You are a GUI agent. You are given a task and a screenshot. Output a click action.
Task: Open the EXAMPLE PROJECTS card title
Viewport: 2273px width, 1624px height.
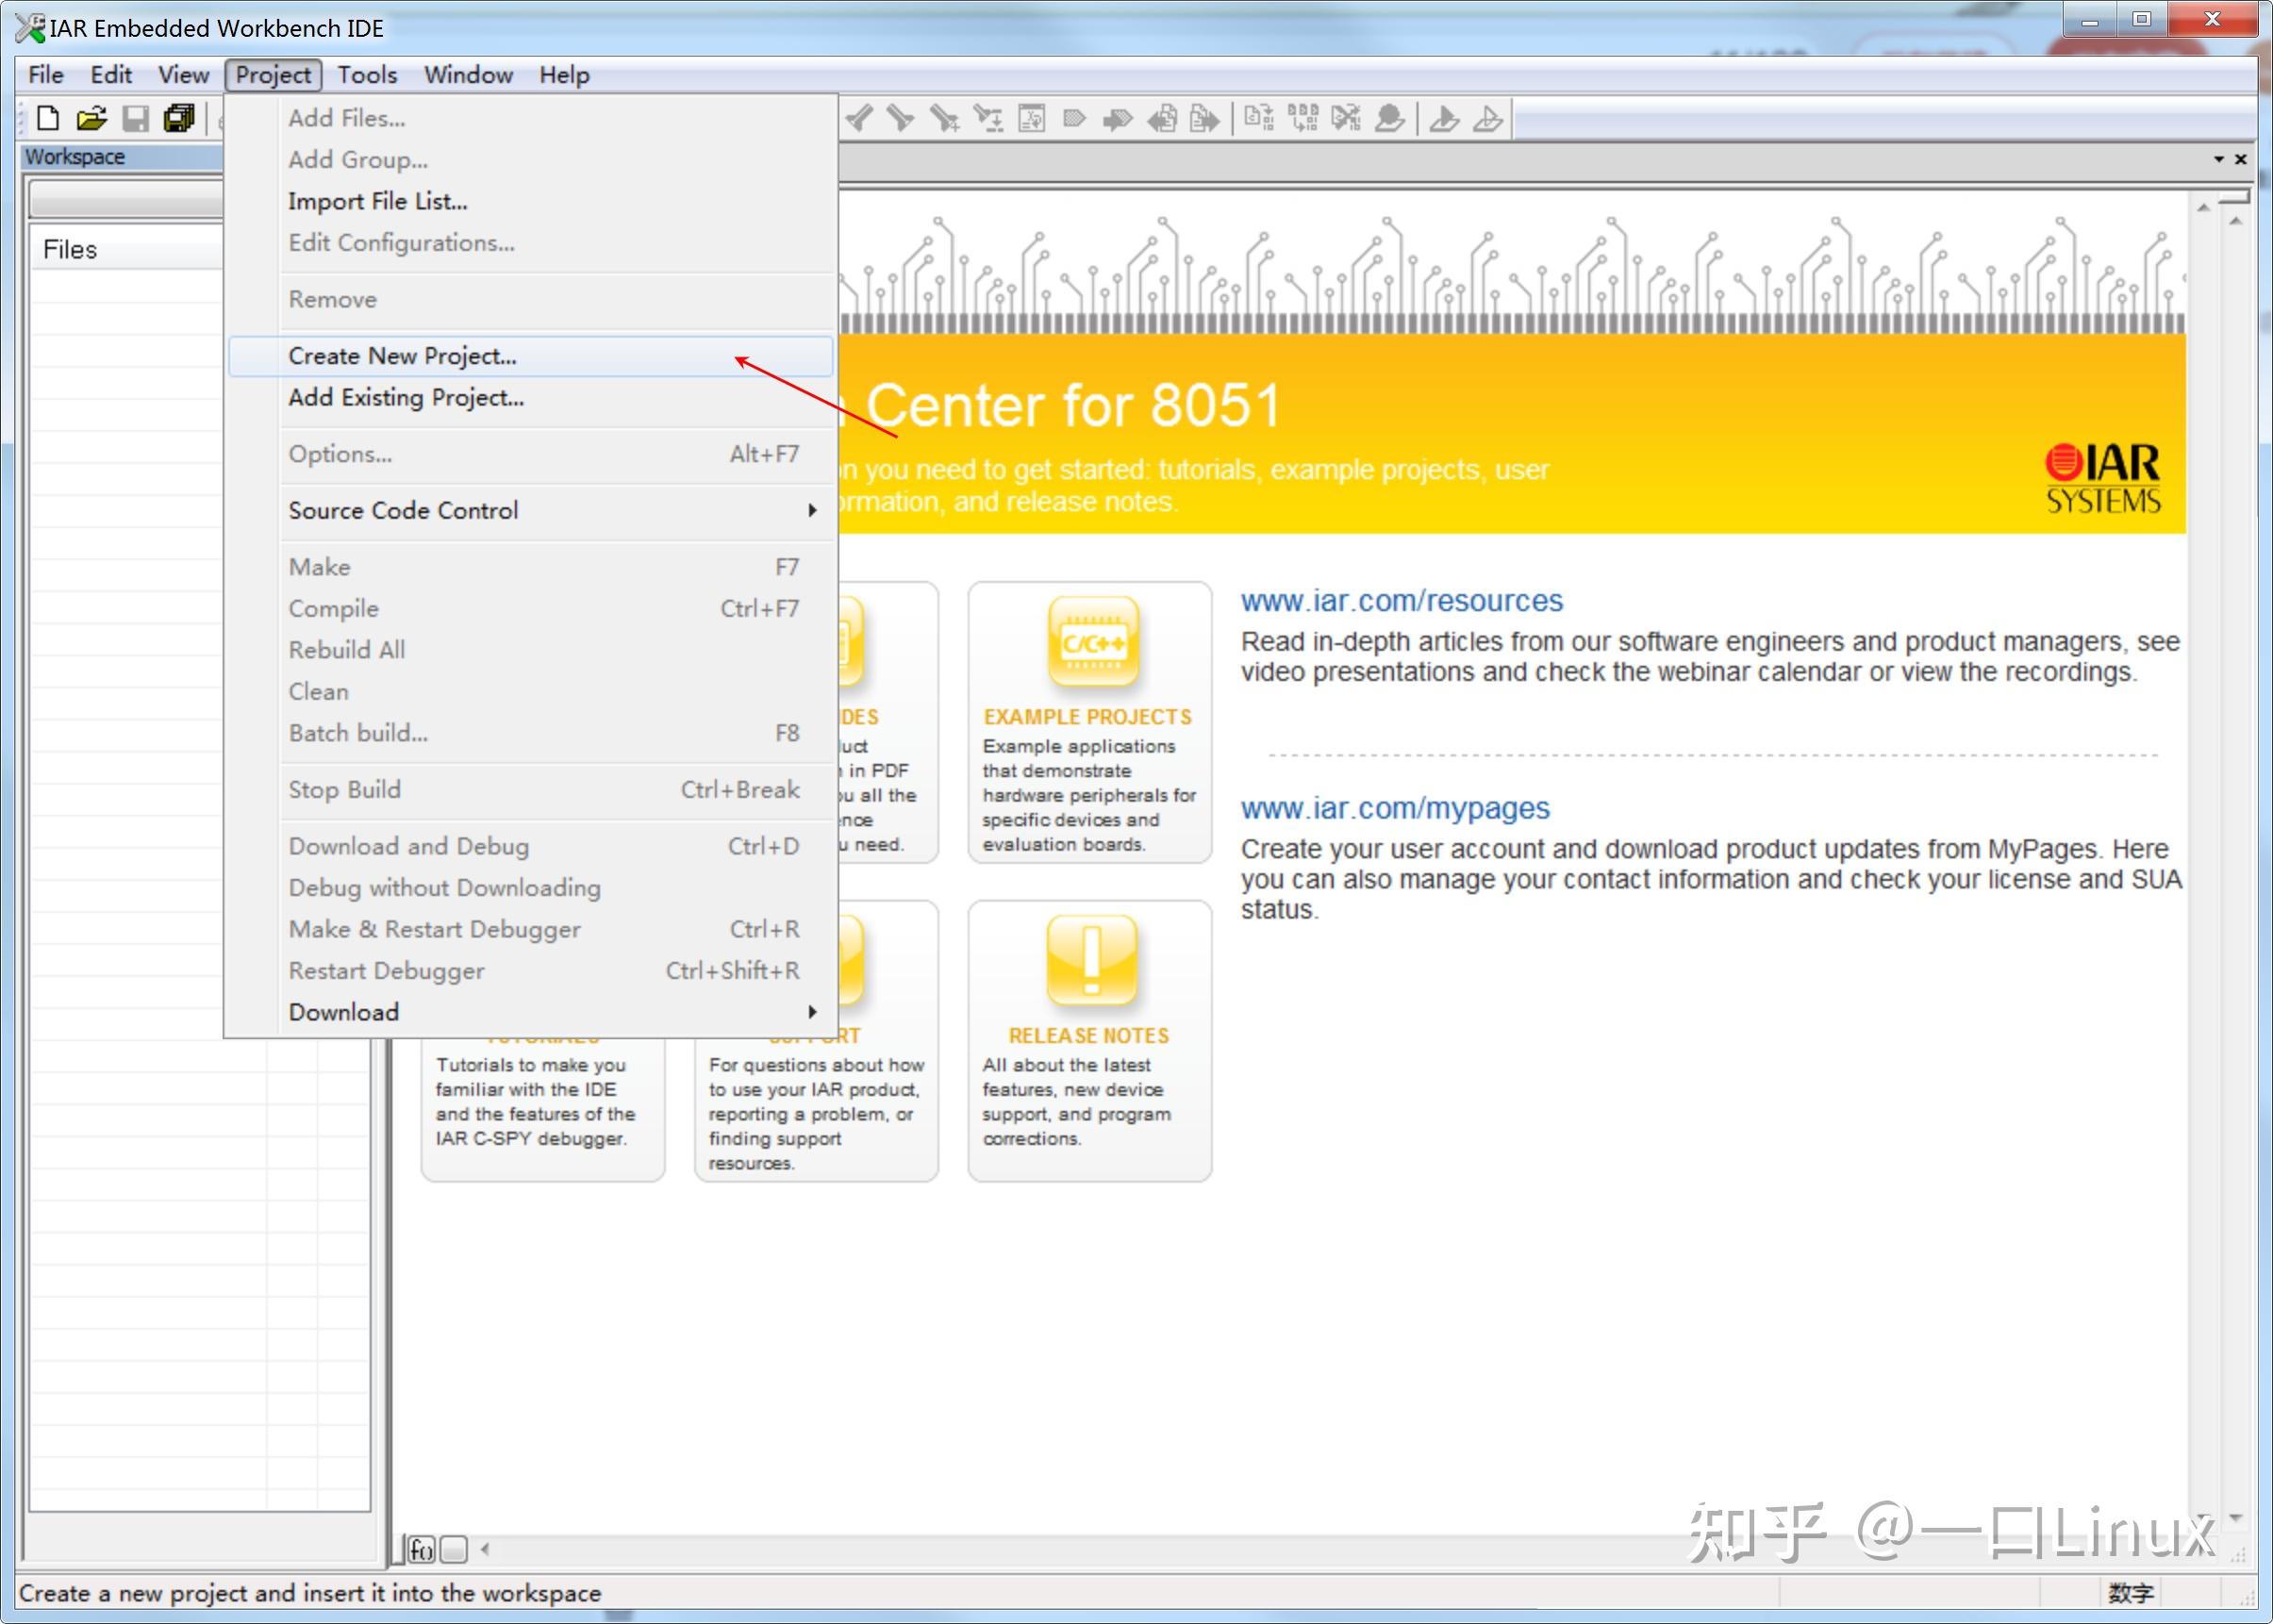pyautogui.click(x=1088, y=717)
